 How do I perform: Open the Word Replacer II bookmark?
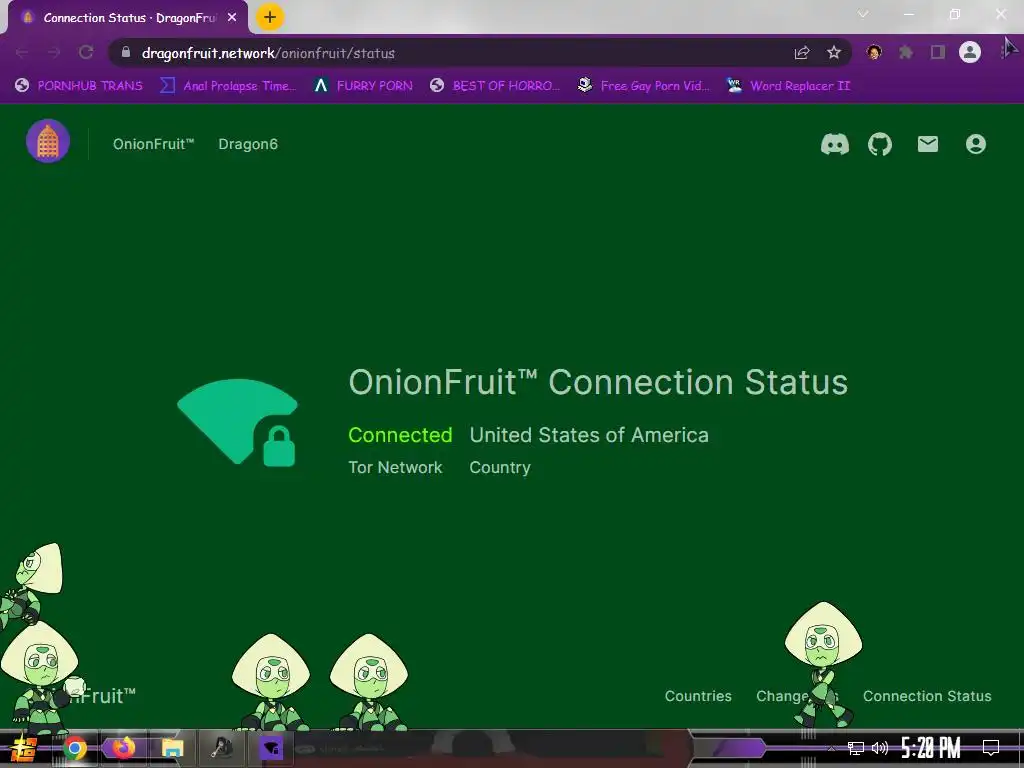[x=789, y=86]
